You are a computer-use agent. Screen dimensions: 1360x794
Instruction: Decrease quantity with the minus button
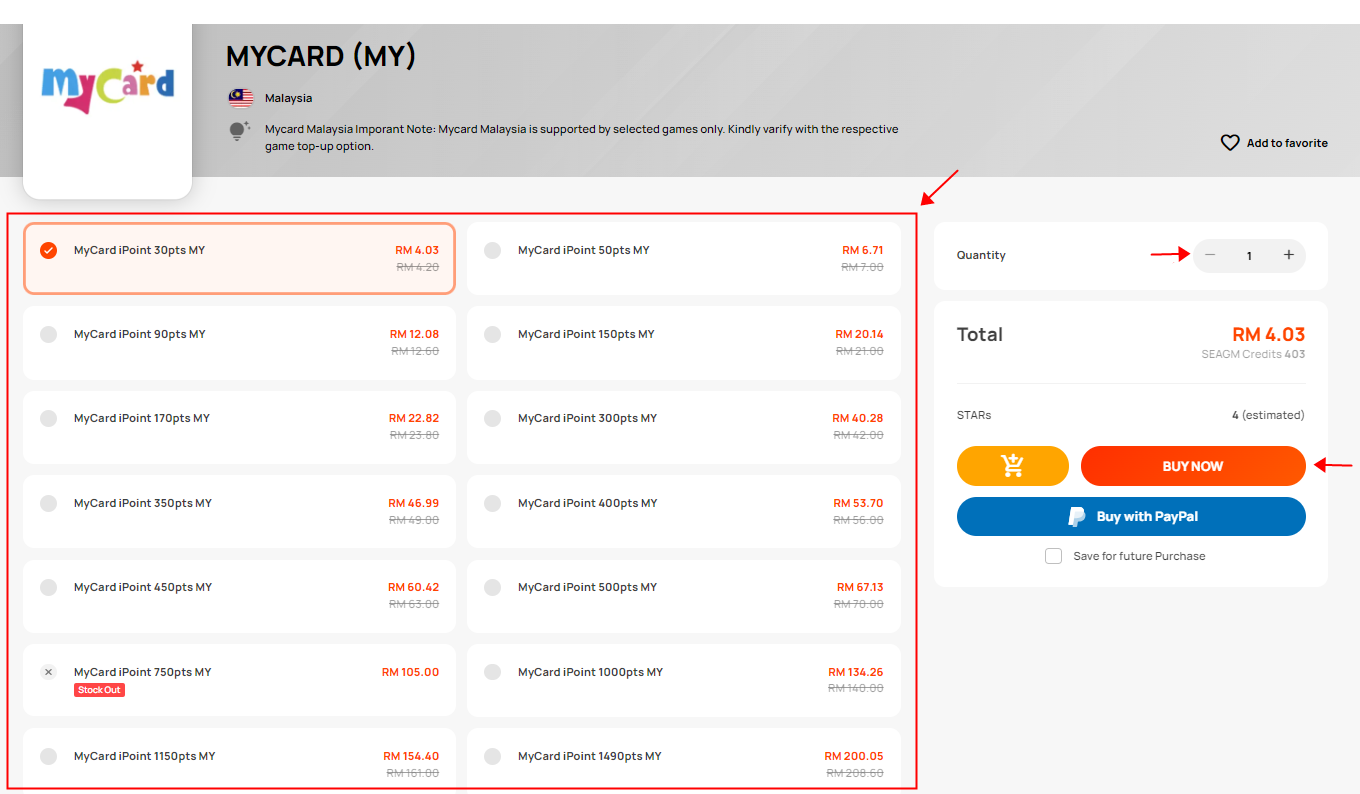pos(1210,255)
